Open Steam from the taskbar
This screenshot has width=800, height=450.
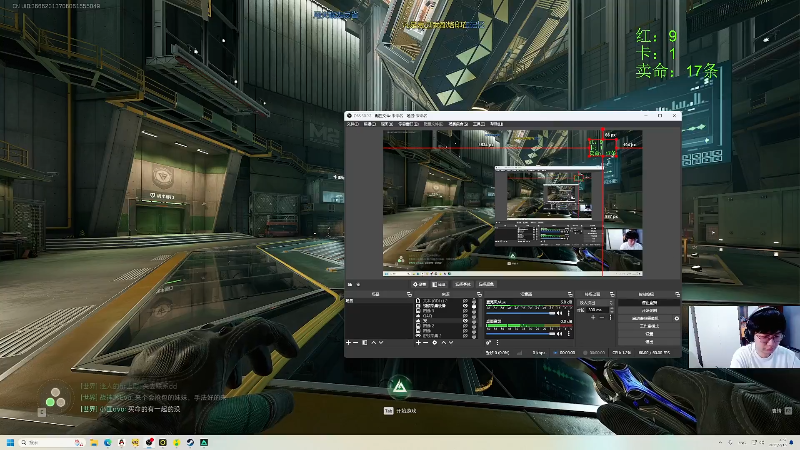pyautogui.click(x=190, y=442)
